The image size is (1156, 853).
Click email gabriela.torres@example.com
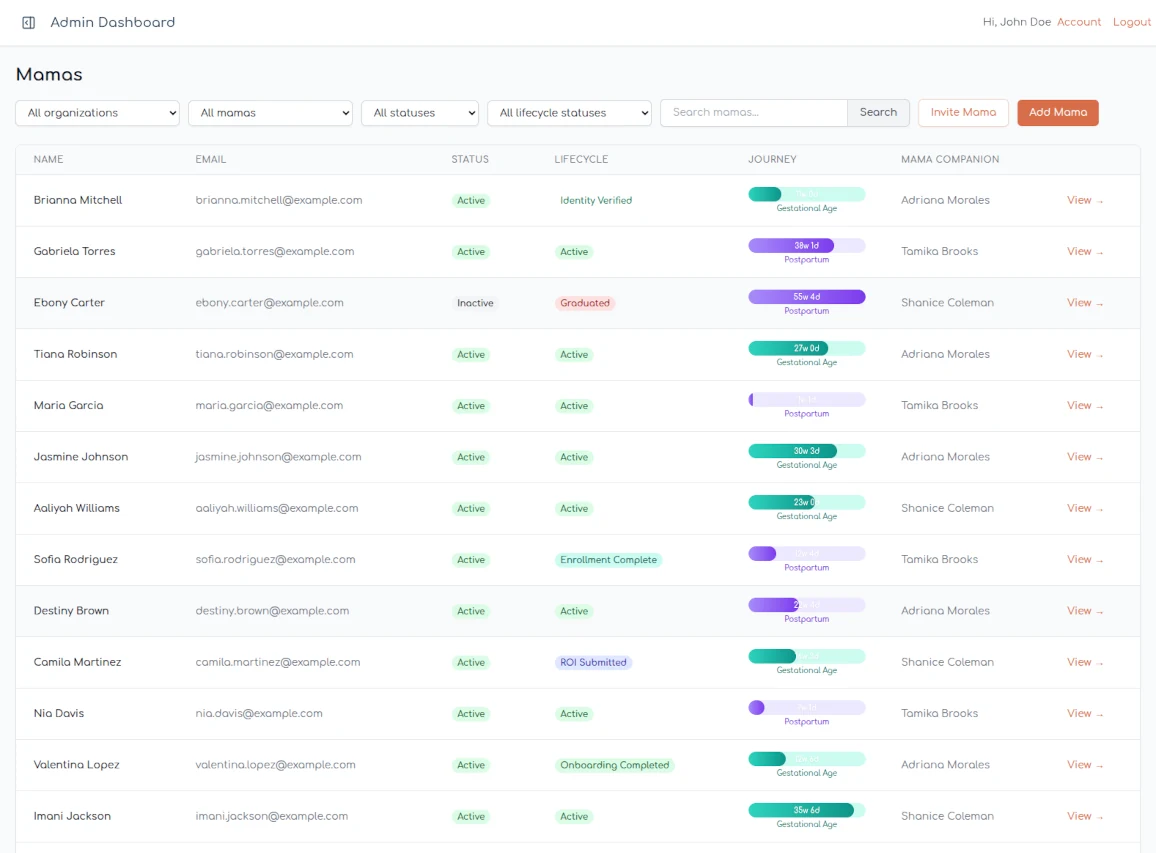(275, 251)
